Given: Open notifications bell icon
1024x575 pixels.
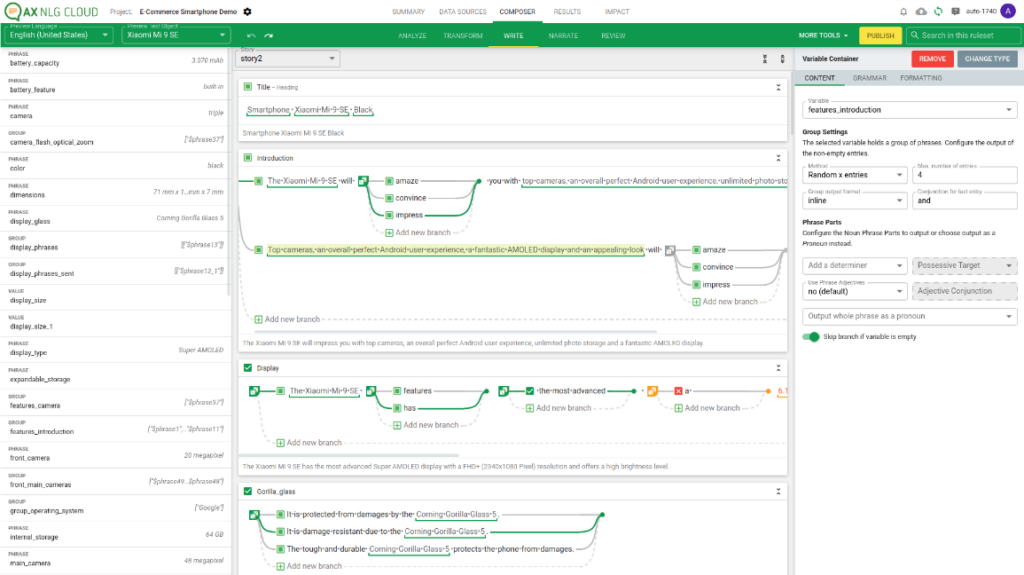Looking at the screenshot, I should [903, 12].
